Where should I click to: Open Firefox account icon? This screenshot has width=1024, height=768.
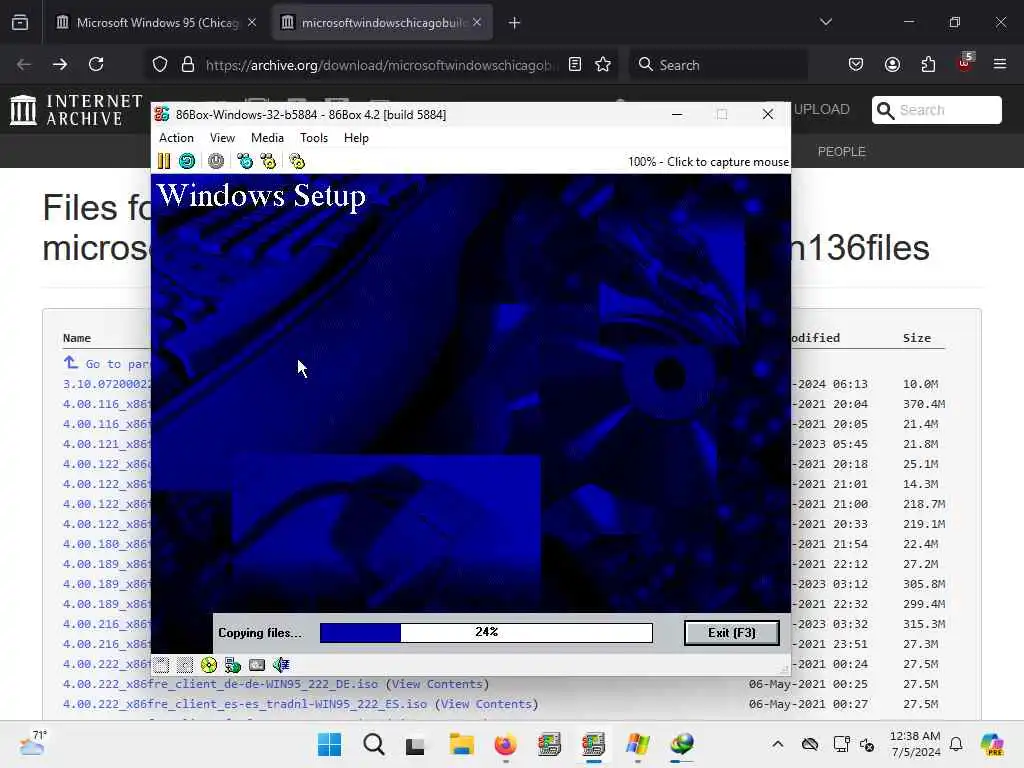click(x=892, y=64)
